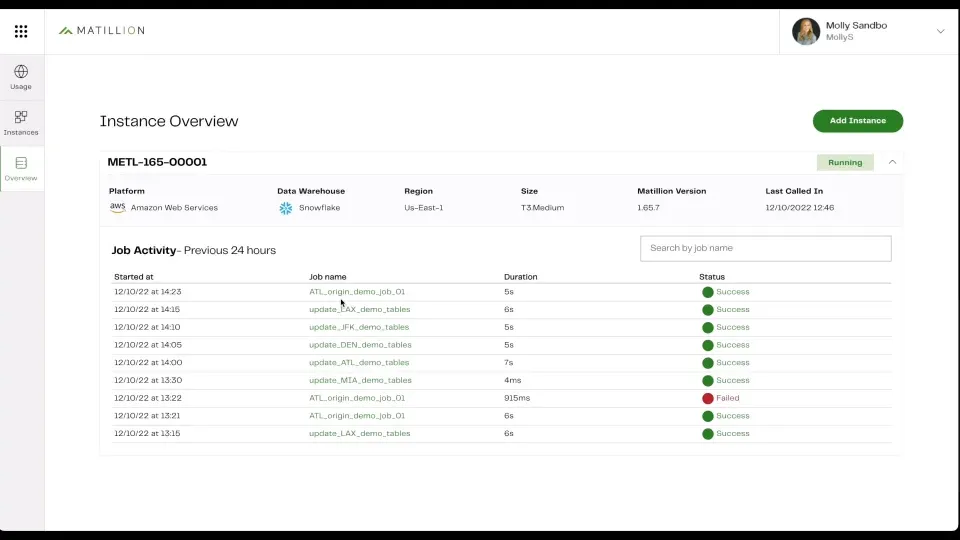Expand the user account dropdown chevron
960x540 pixels.
tap(940, 31)
